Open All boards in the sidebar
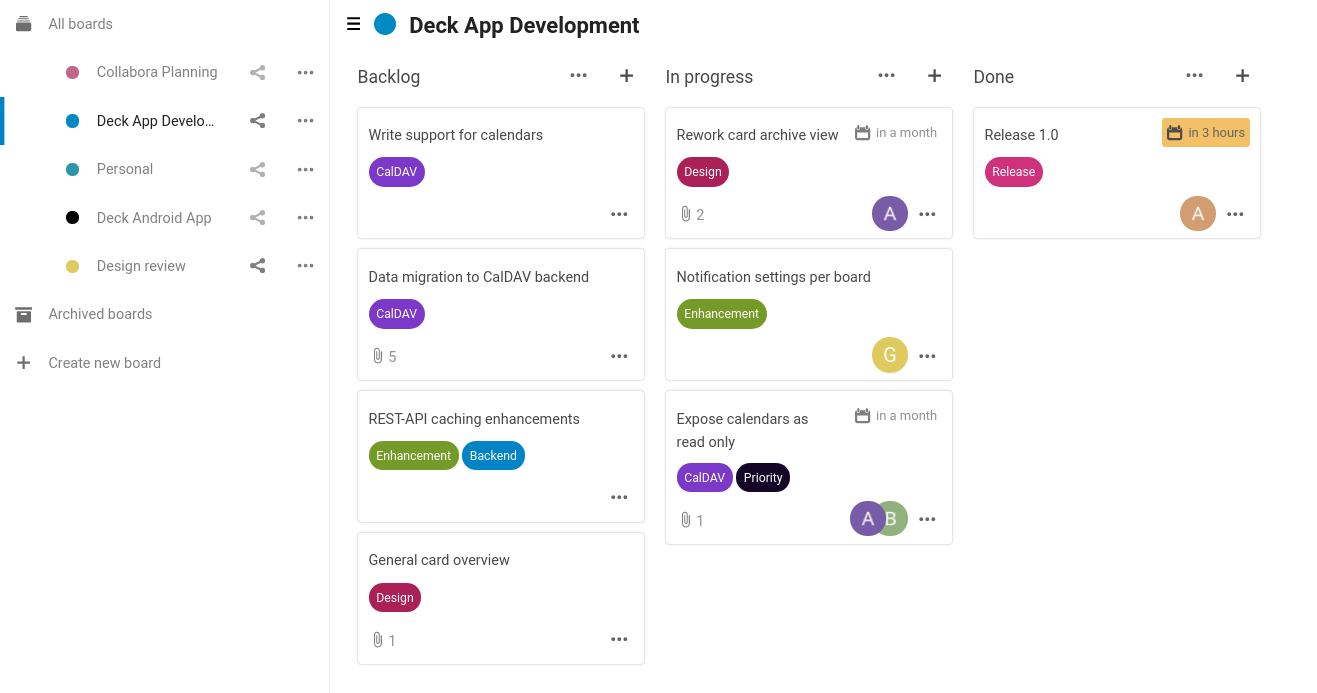The image size is (1317, 693). point(80,24)
